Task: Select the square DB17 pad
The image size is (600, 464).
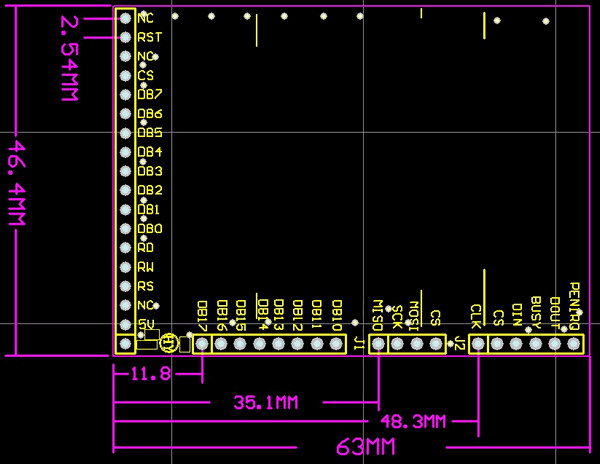Action: point(202,344)
